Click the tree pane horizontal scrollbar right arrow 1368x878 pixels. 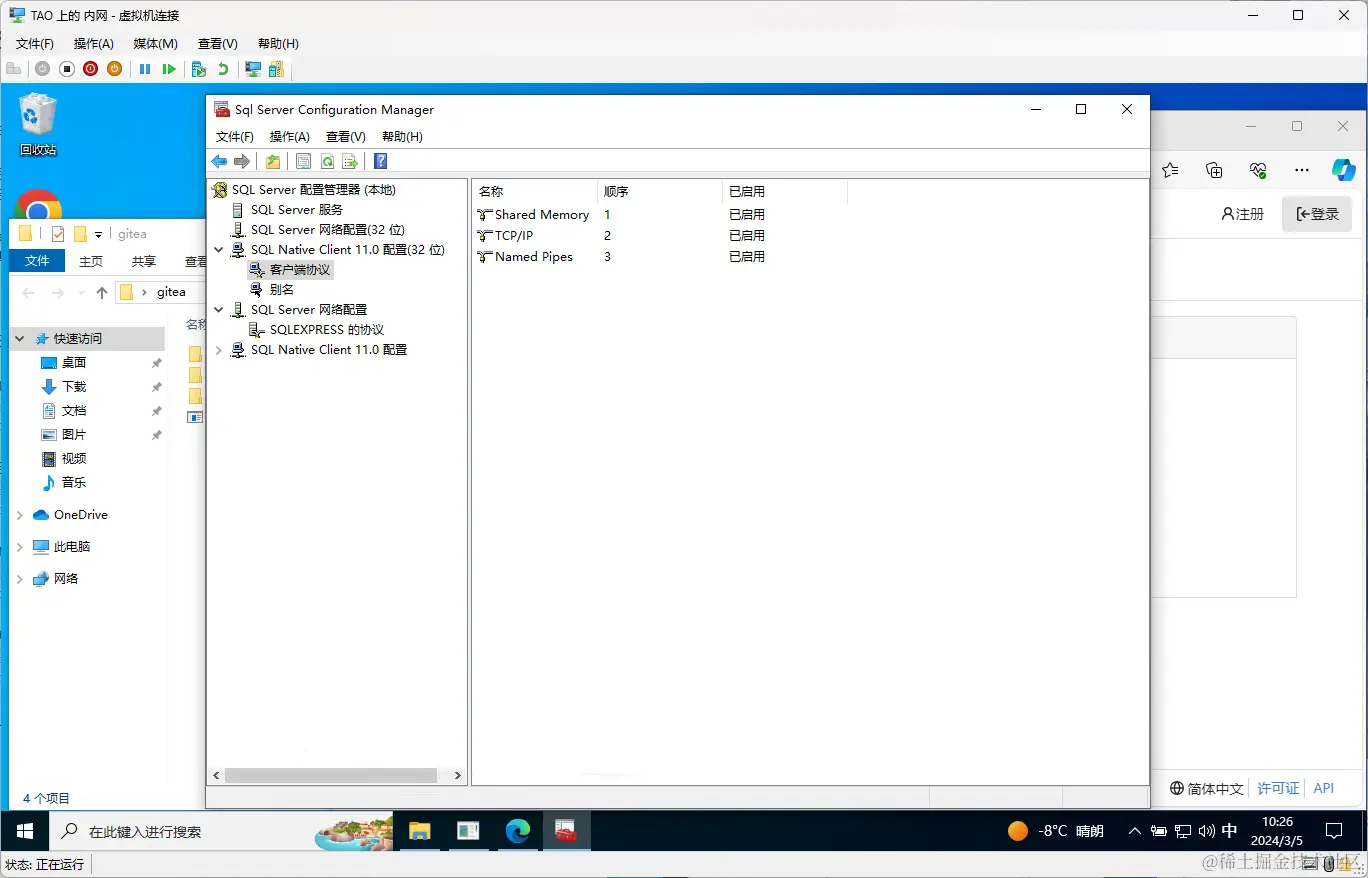[458, 775]
